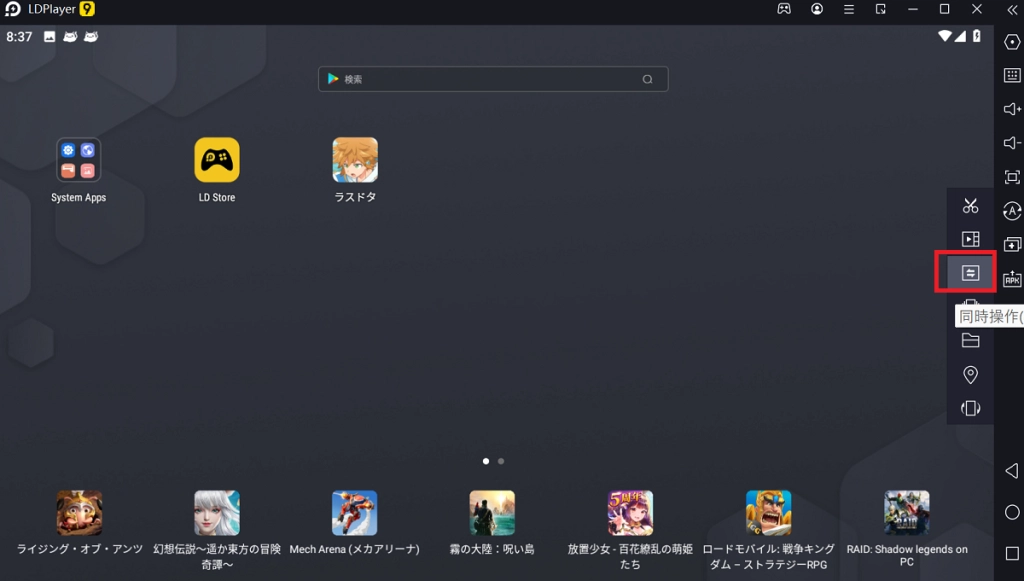Take a screenshot with the scissors icon
The image size is (1024, 581).
point(970,206)
